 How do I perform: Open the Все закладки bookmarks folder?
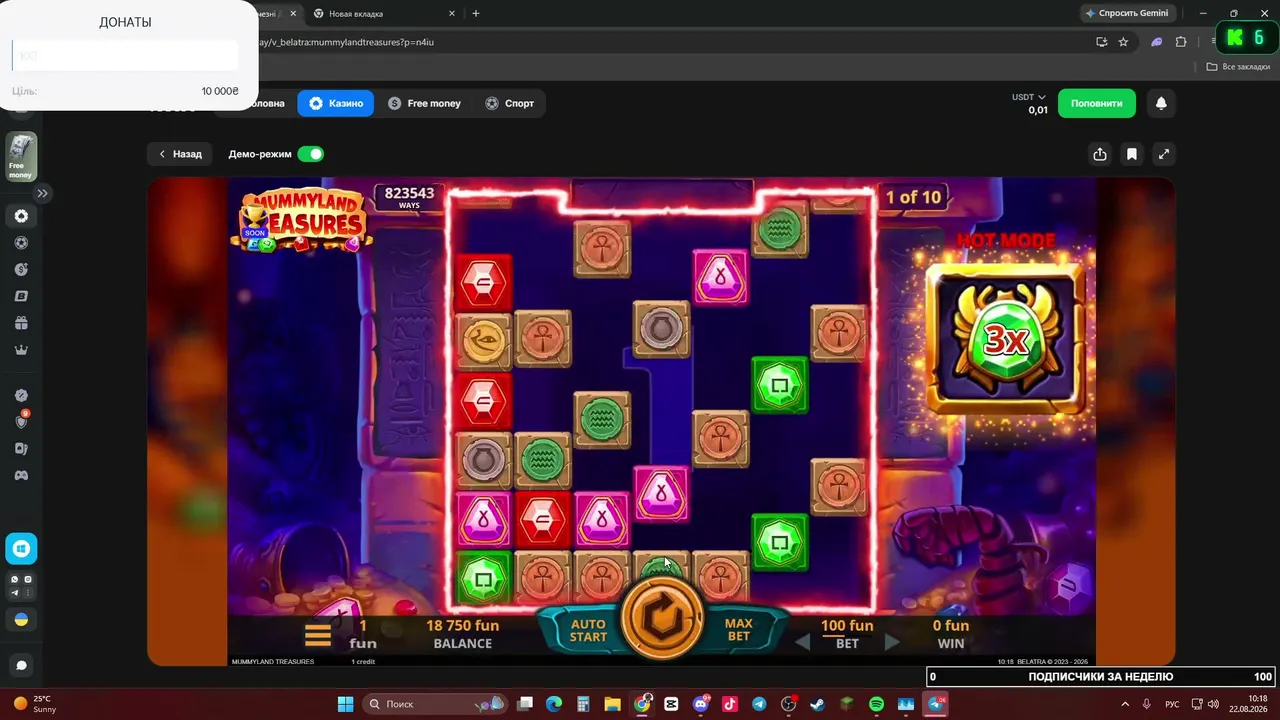click(x=1238, y=67)
